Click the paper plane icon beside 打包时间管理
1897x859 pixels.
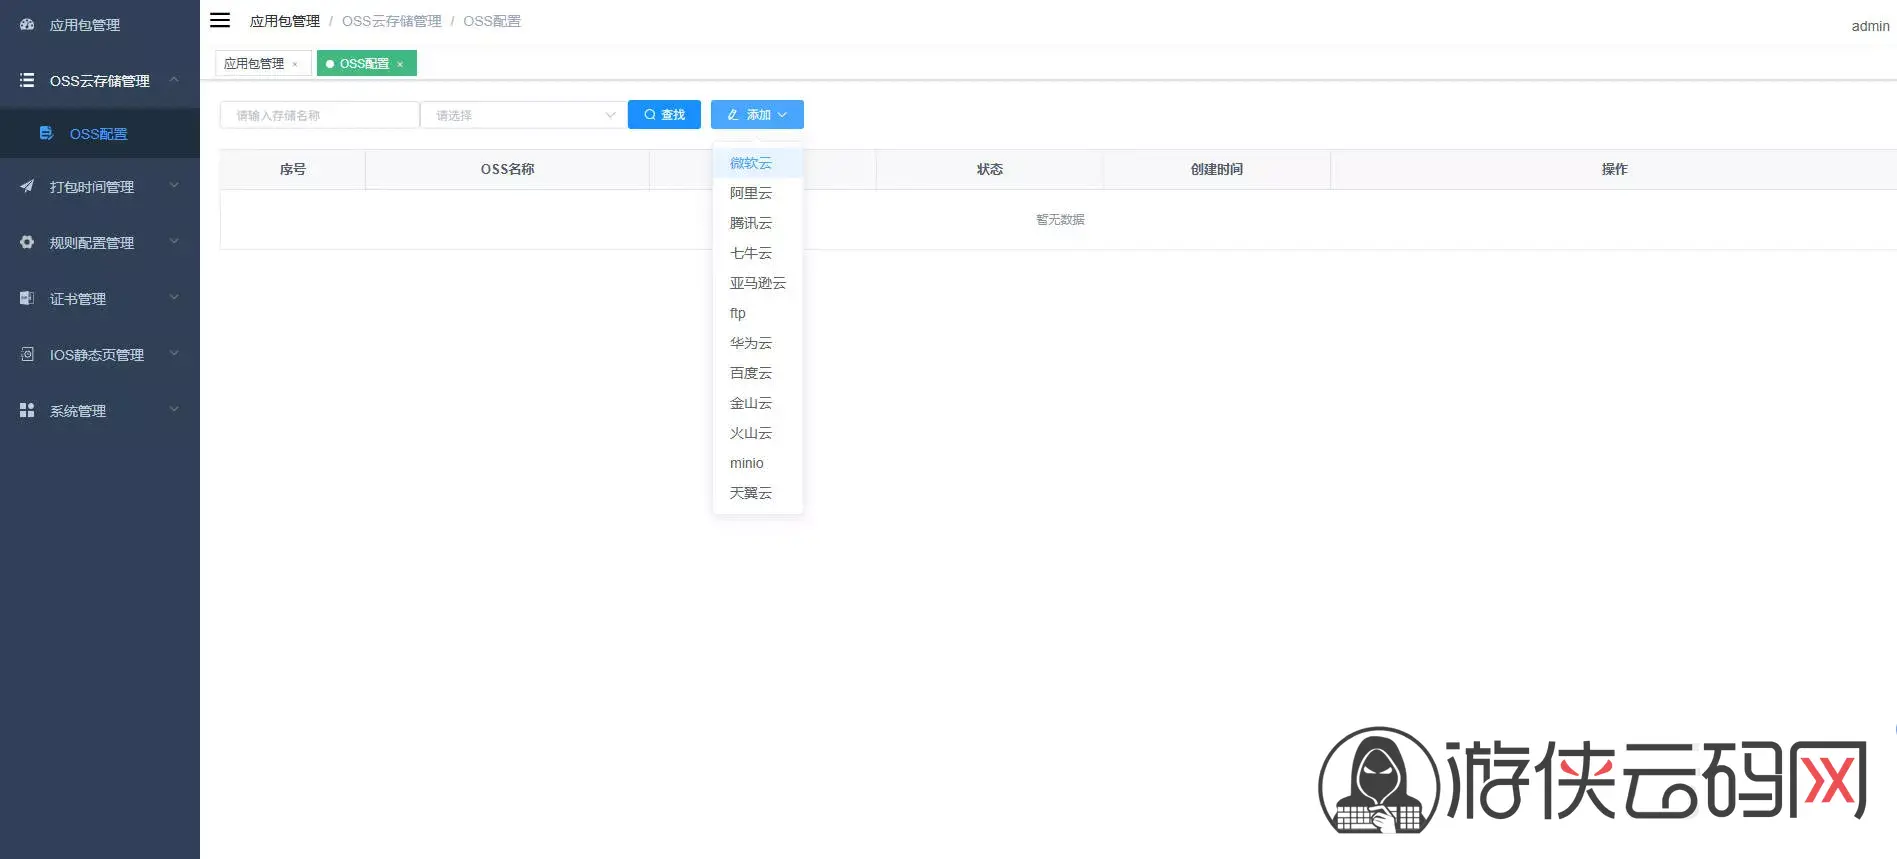27,186
